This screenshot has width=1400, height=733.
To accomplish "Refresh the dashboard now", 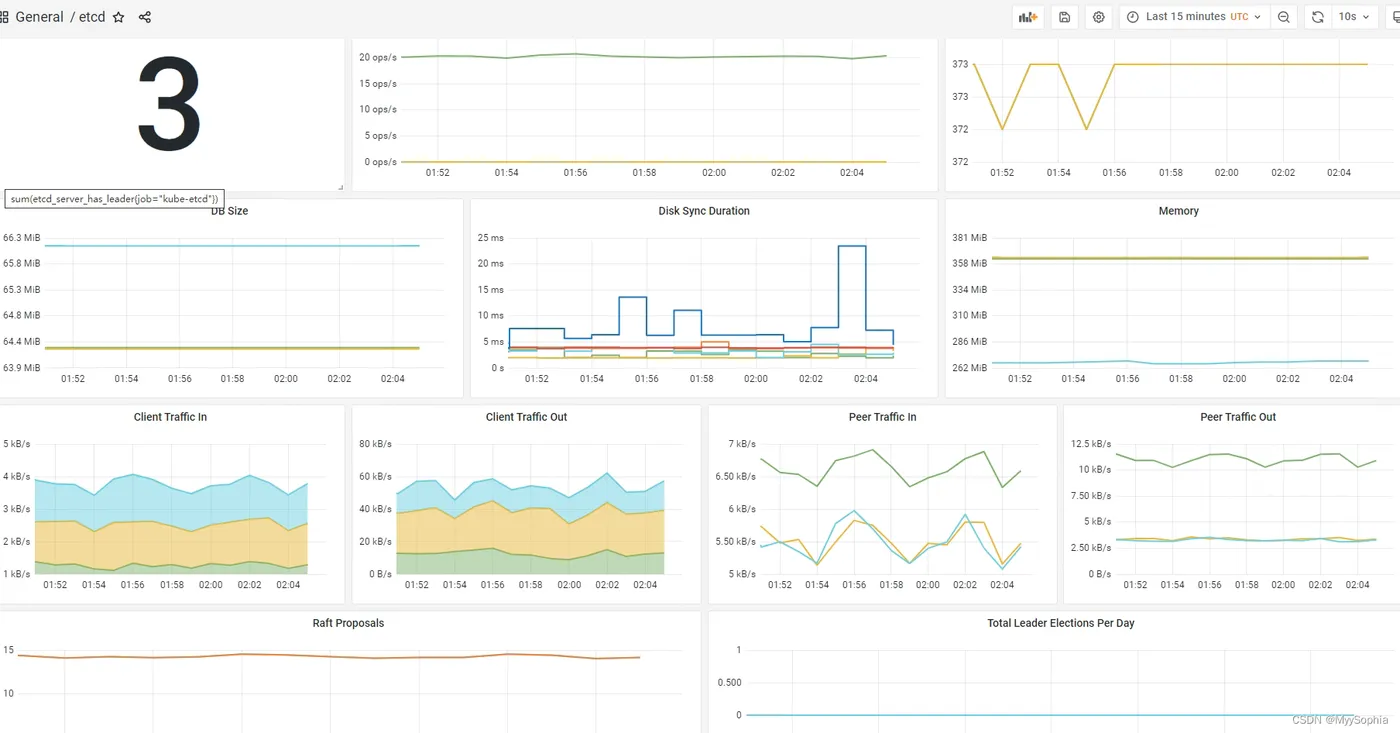I will (x=1318, y=17).
